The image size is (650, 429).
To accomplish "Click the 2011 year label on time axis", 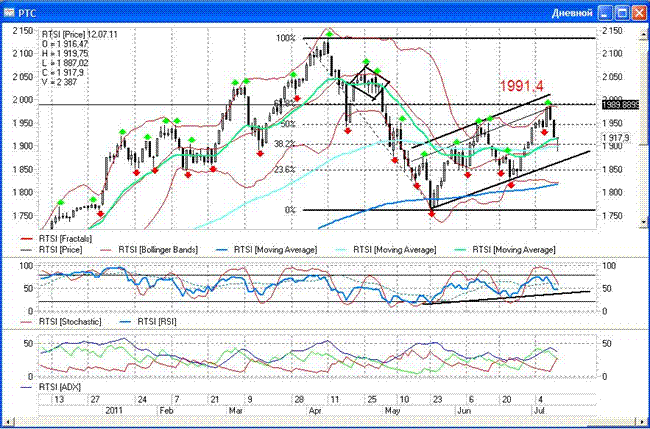I will pyautogui.click(x=113, y=411).
